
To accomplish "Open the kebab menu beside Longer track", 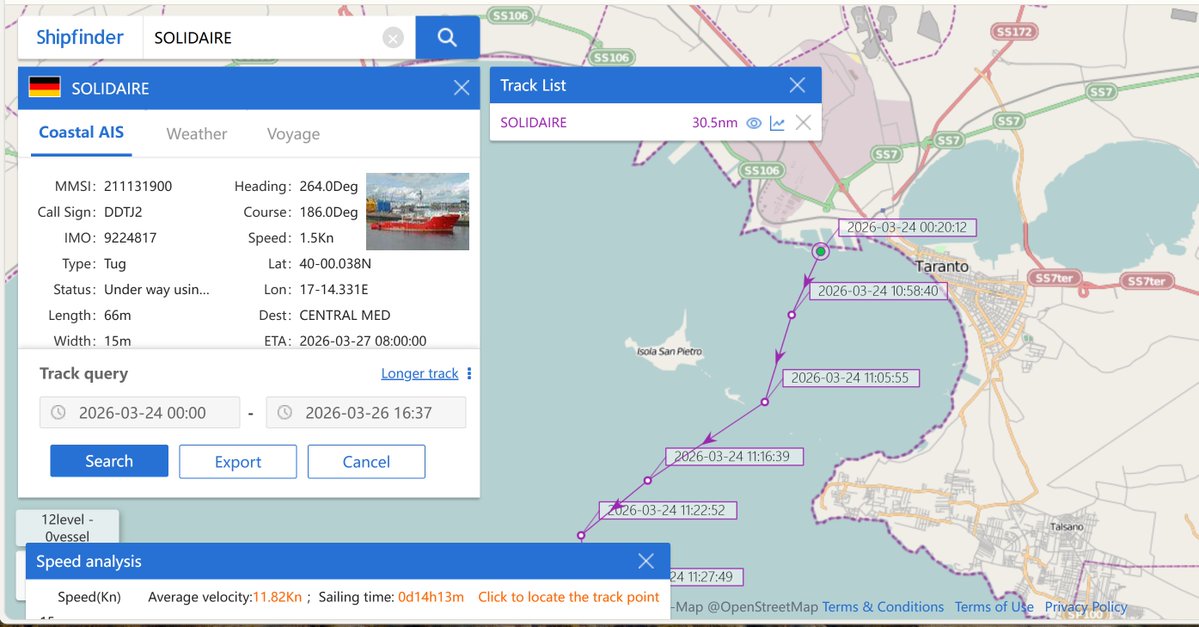I will 466,373.
